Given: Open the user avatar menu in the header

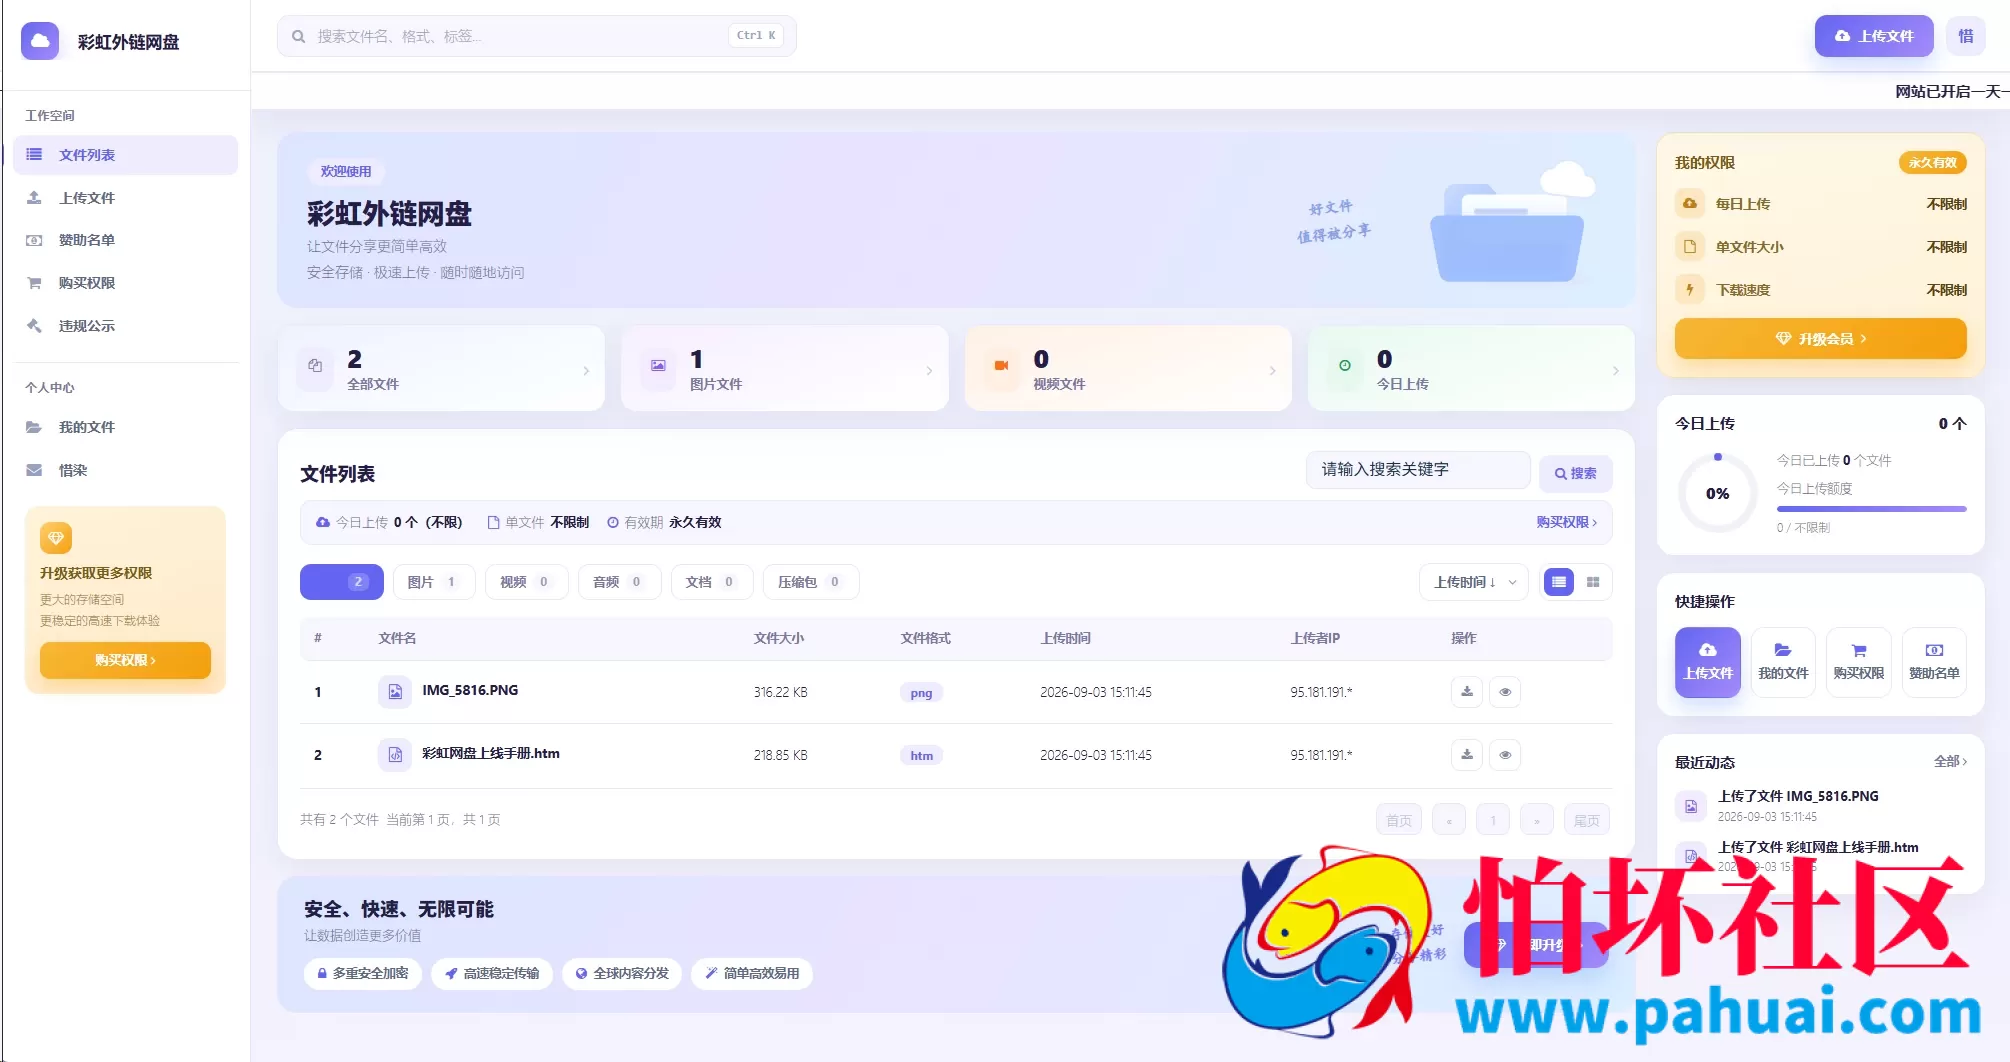Looking at the screenshot, I should point(1966,36).
